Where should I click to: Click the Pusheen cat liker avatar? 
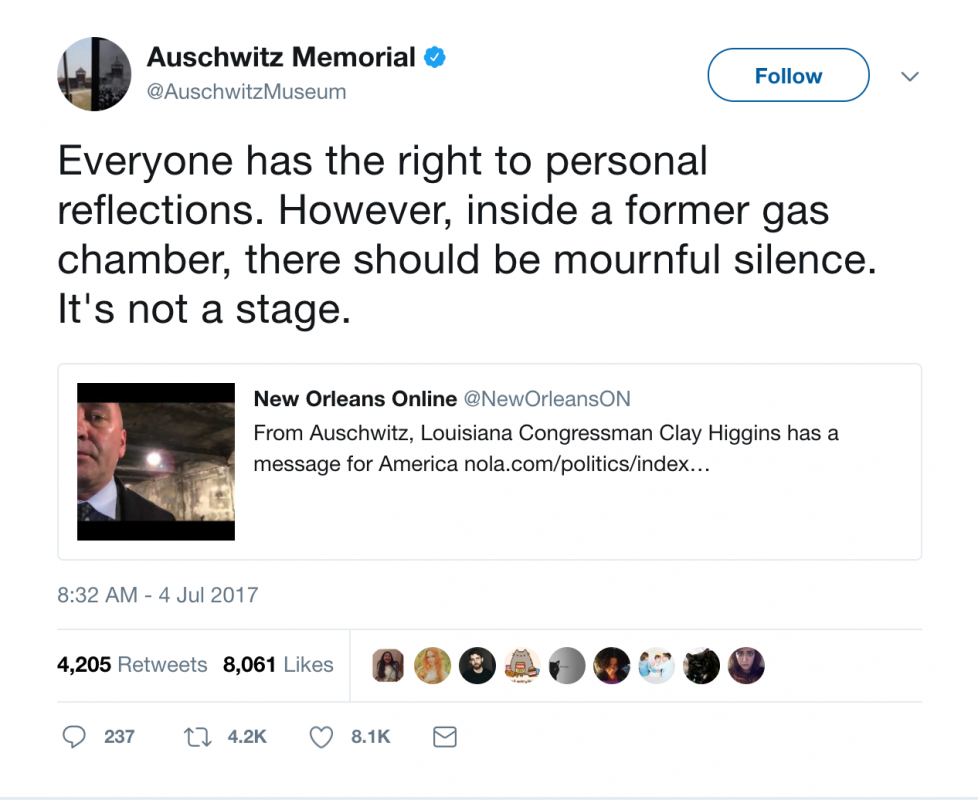522,665
